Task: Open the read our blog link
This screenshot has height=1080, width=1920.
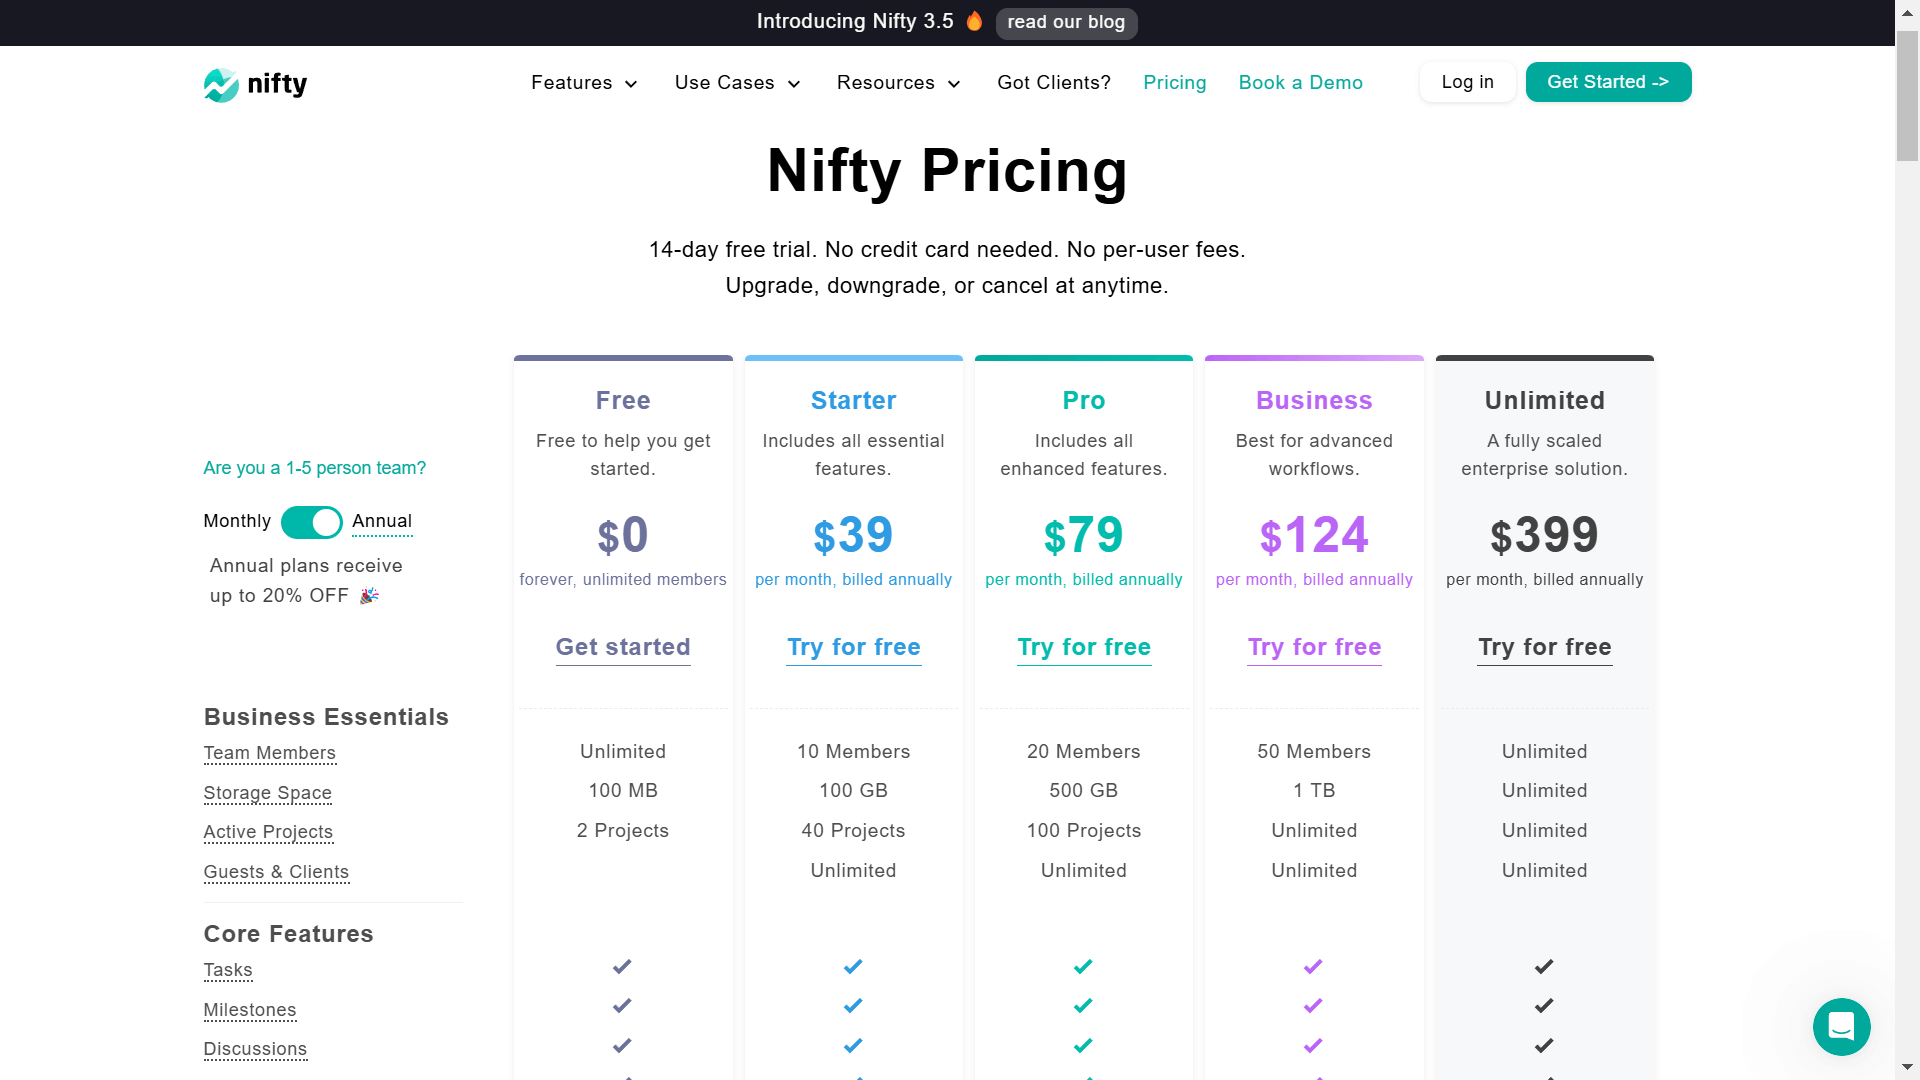Action: (1066, 21)
